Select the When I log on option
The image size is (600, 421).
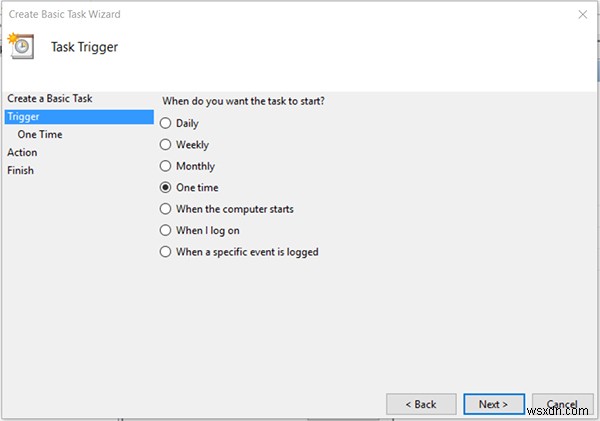point(166,231)
